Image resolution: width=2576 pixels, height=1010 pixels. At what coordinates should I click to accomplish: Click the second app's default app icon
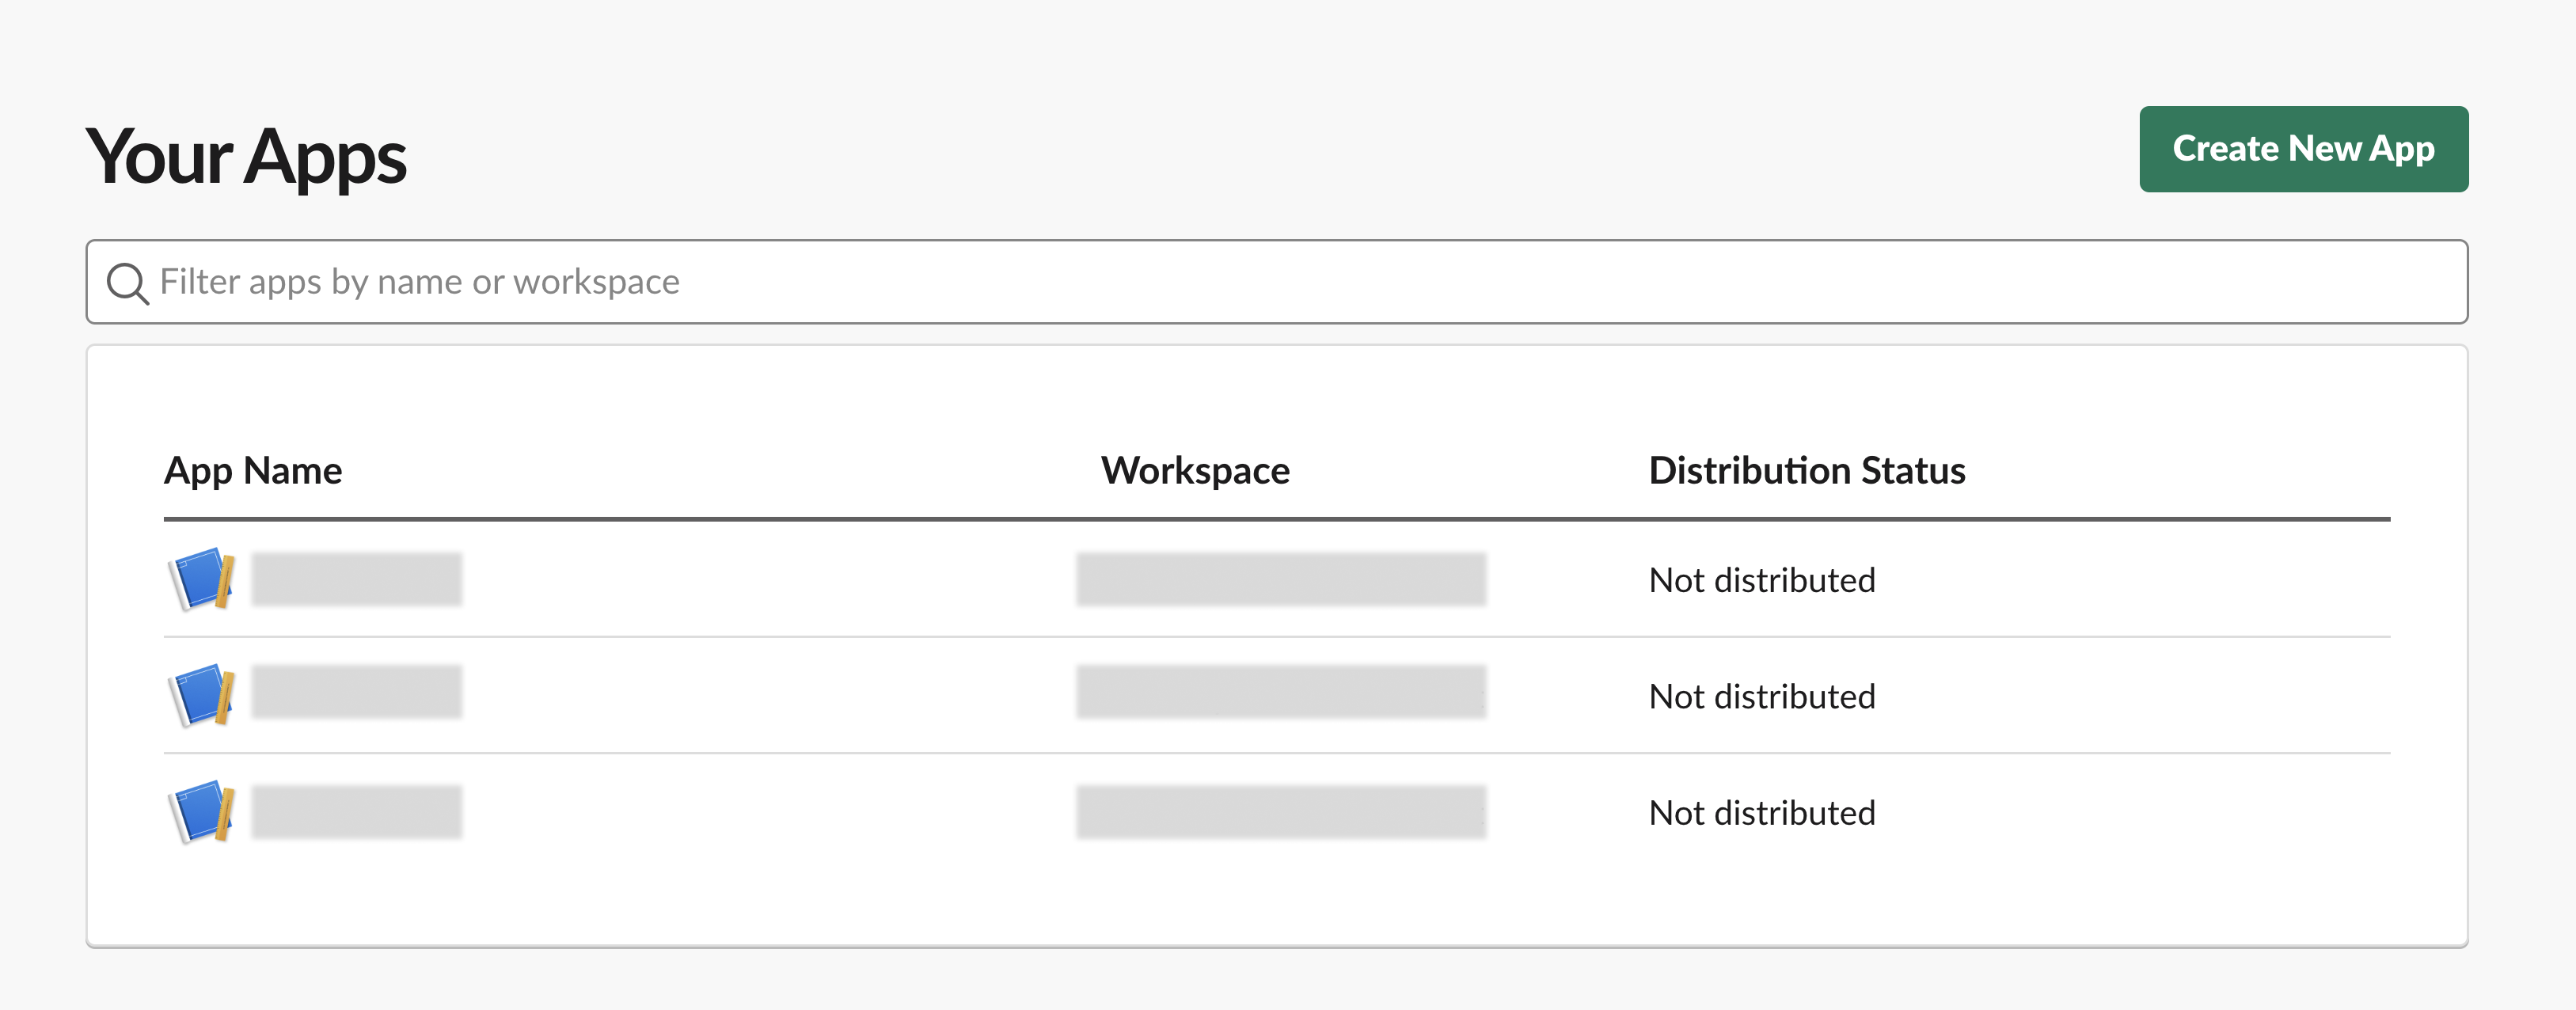(x=200, y=694)
